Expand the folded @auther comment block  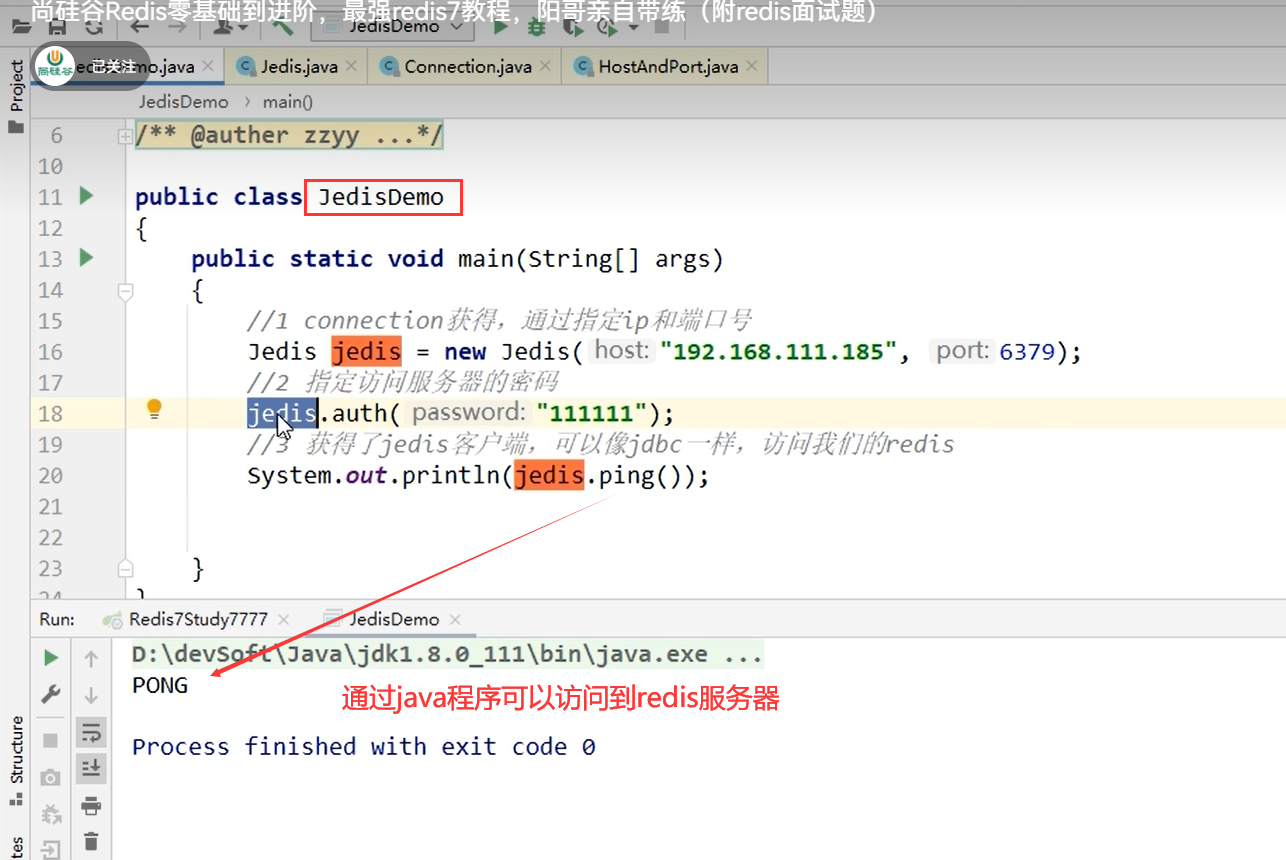tap(125, 135)
